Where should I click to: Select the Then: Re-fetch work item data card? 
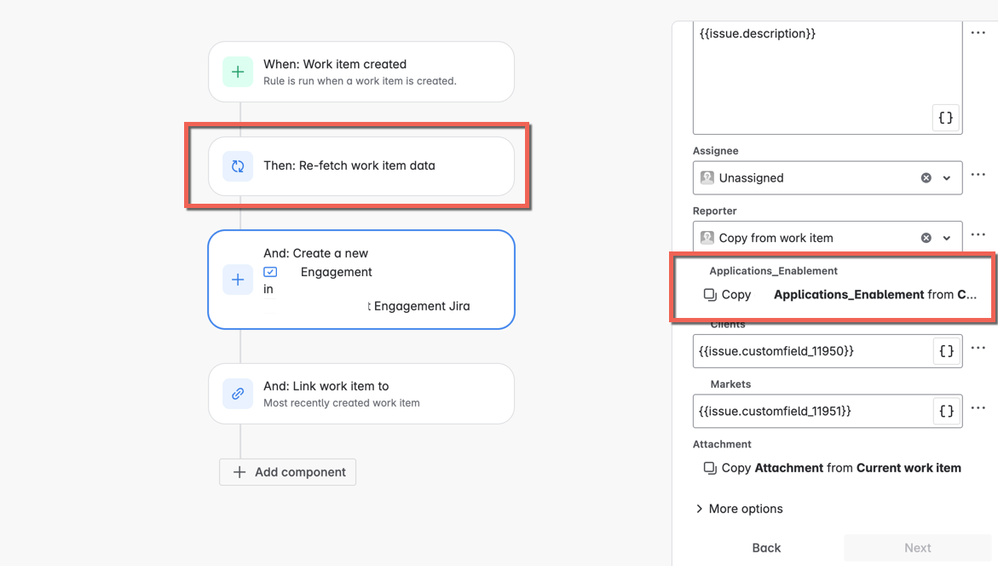pyautogui.click(x=362, y=166)
